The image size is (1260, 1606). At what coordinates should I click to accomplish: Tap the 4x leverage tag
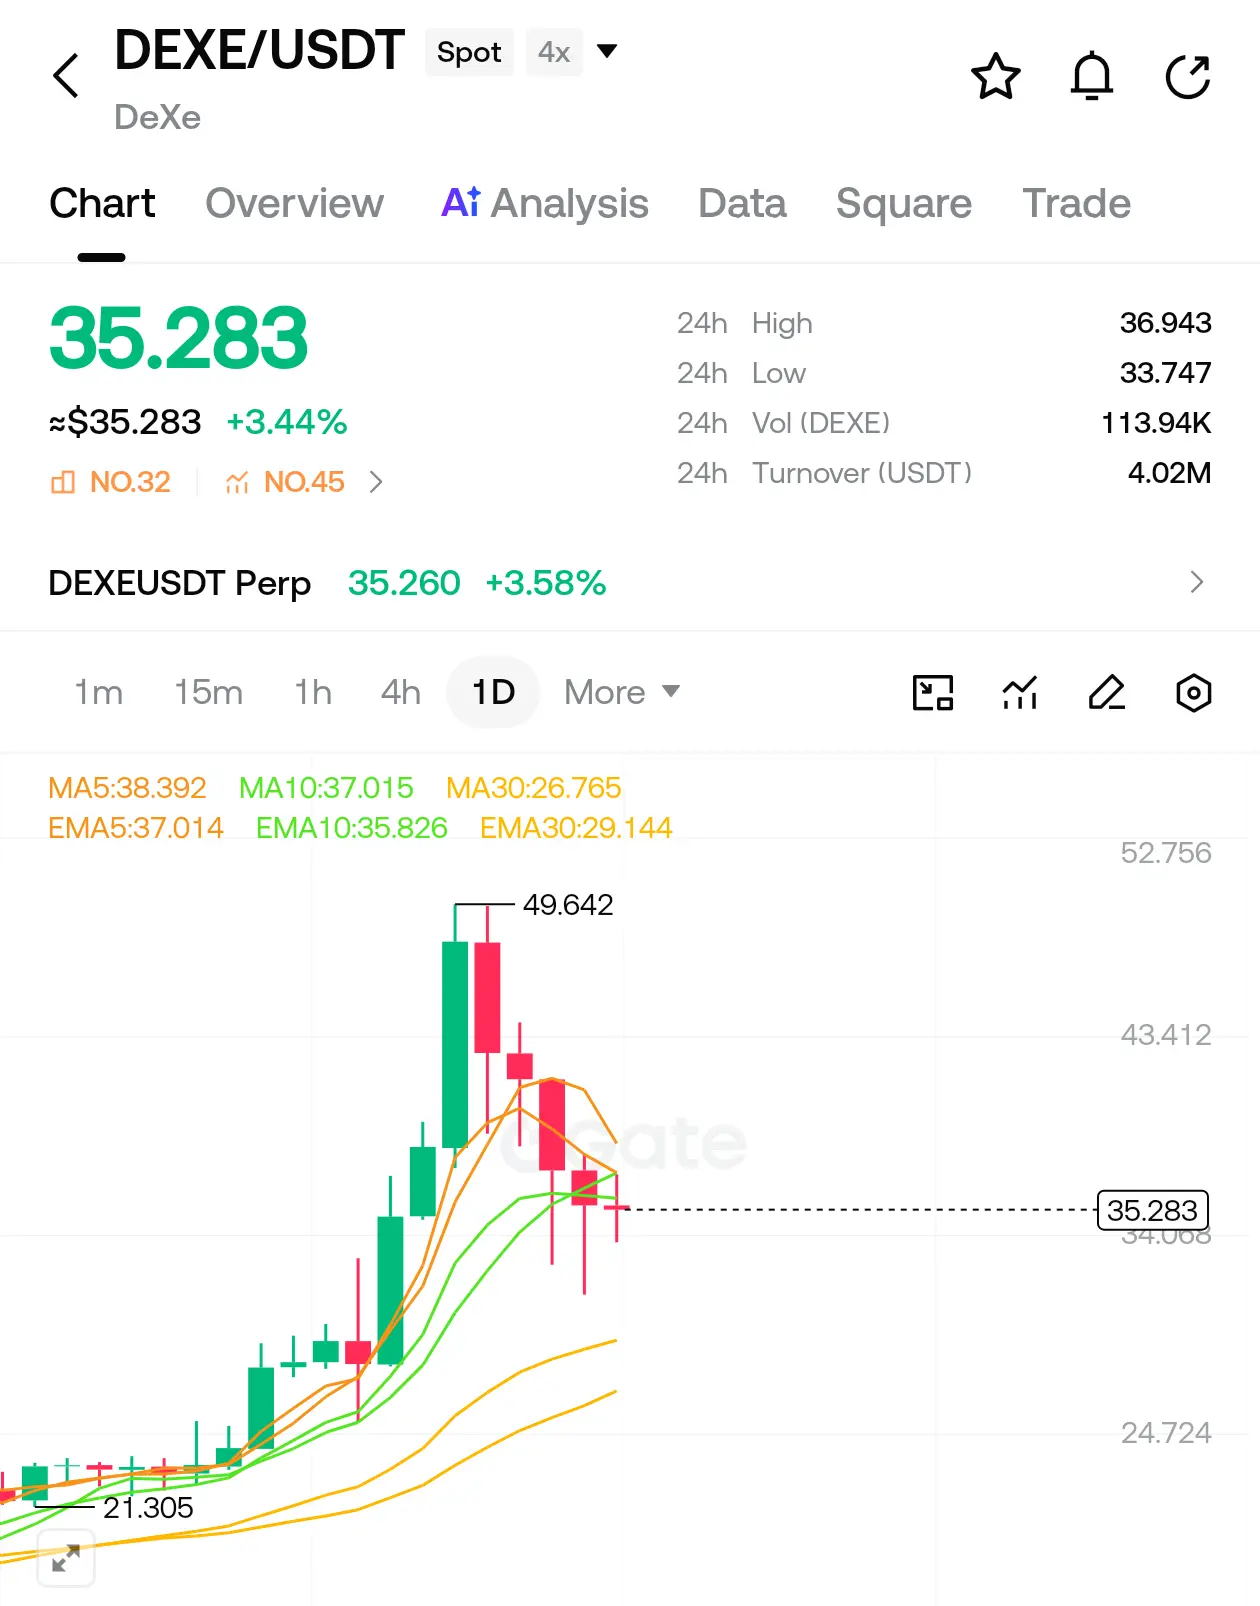554,52
